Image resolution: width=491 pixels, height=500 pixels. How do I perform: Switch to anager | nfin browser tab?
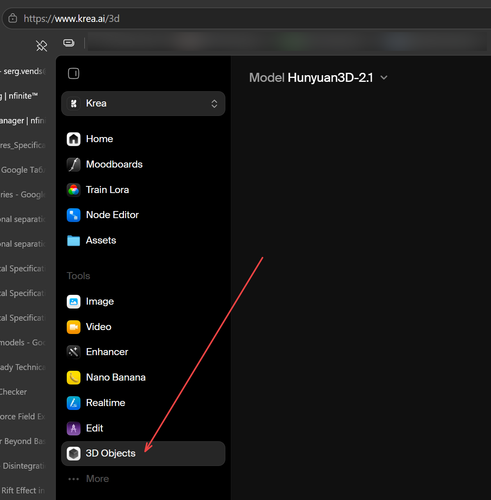click(x=23, y=121)
